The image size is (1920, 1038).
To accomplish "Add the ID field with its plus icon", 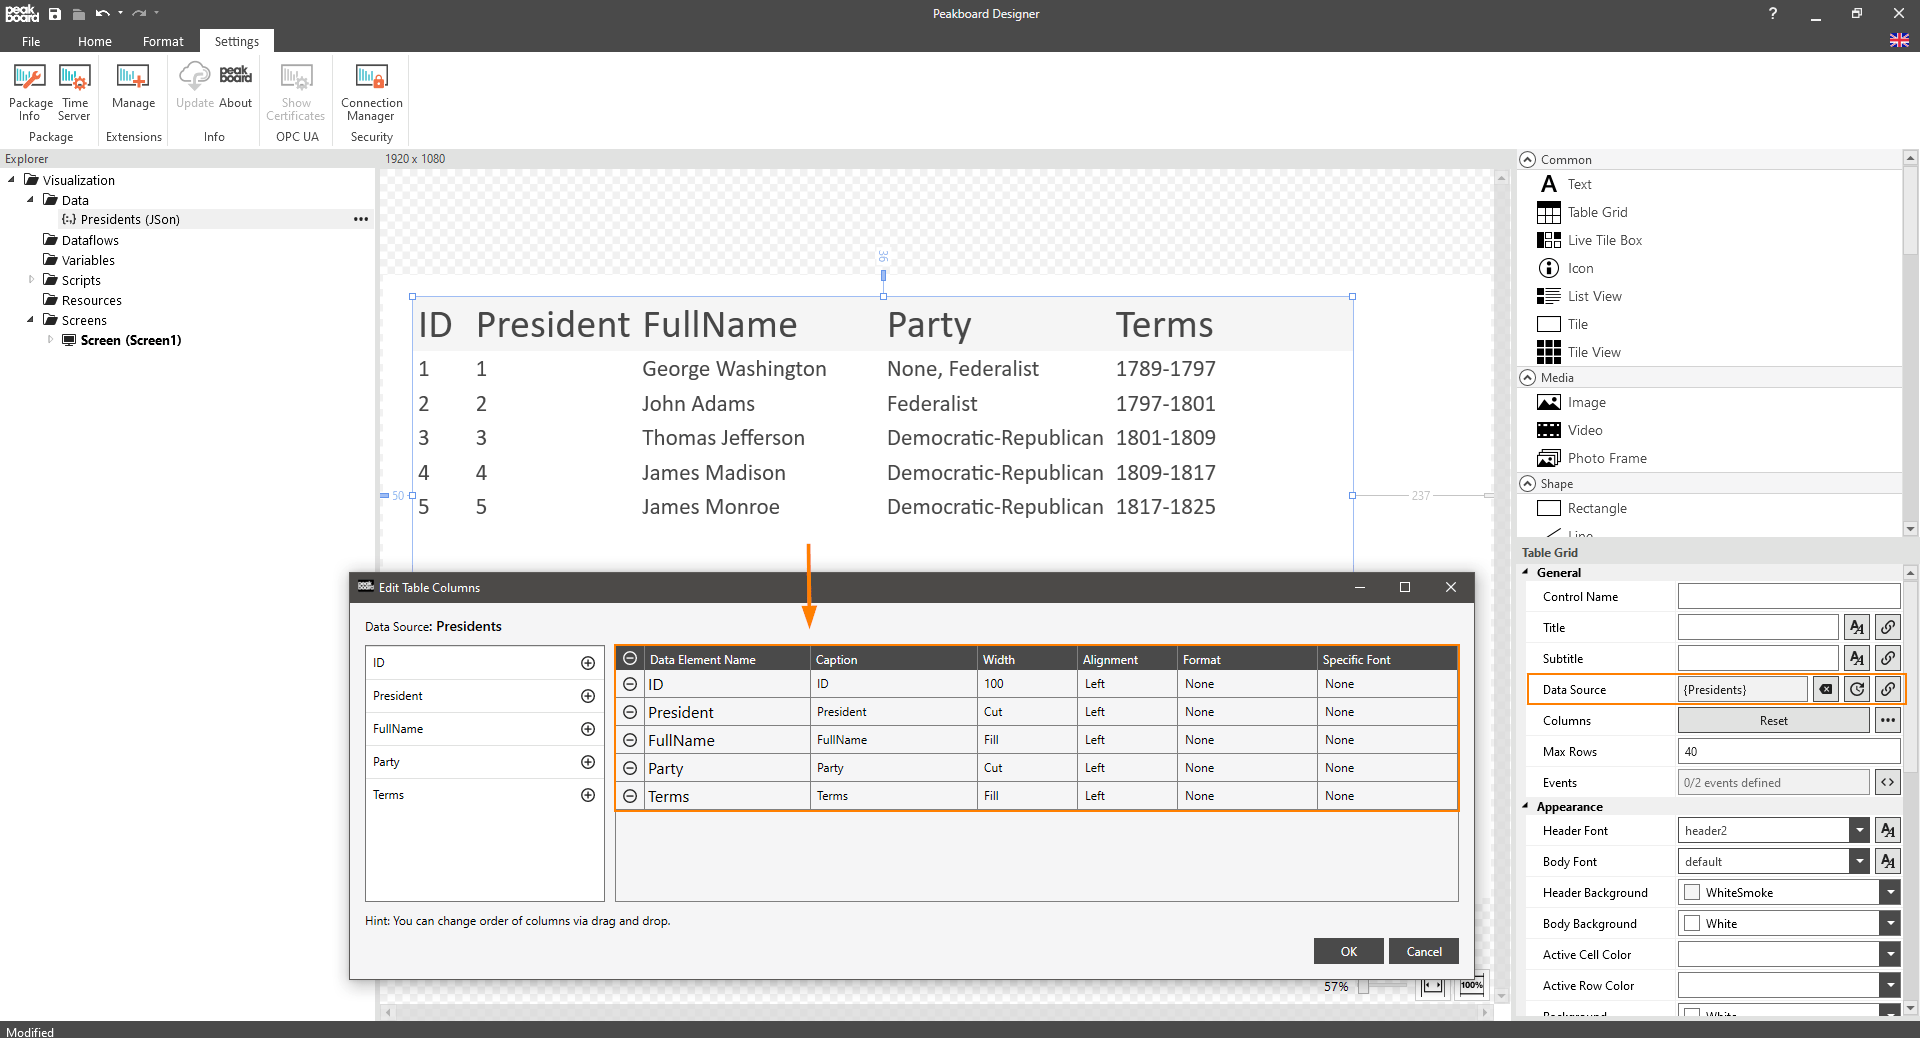I will (x=588, y=663).
